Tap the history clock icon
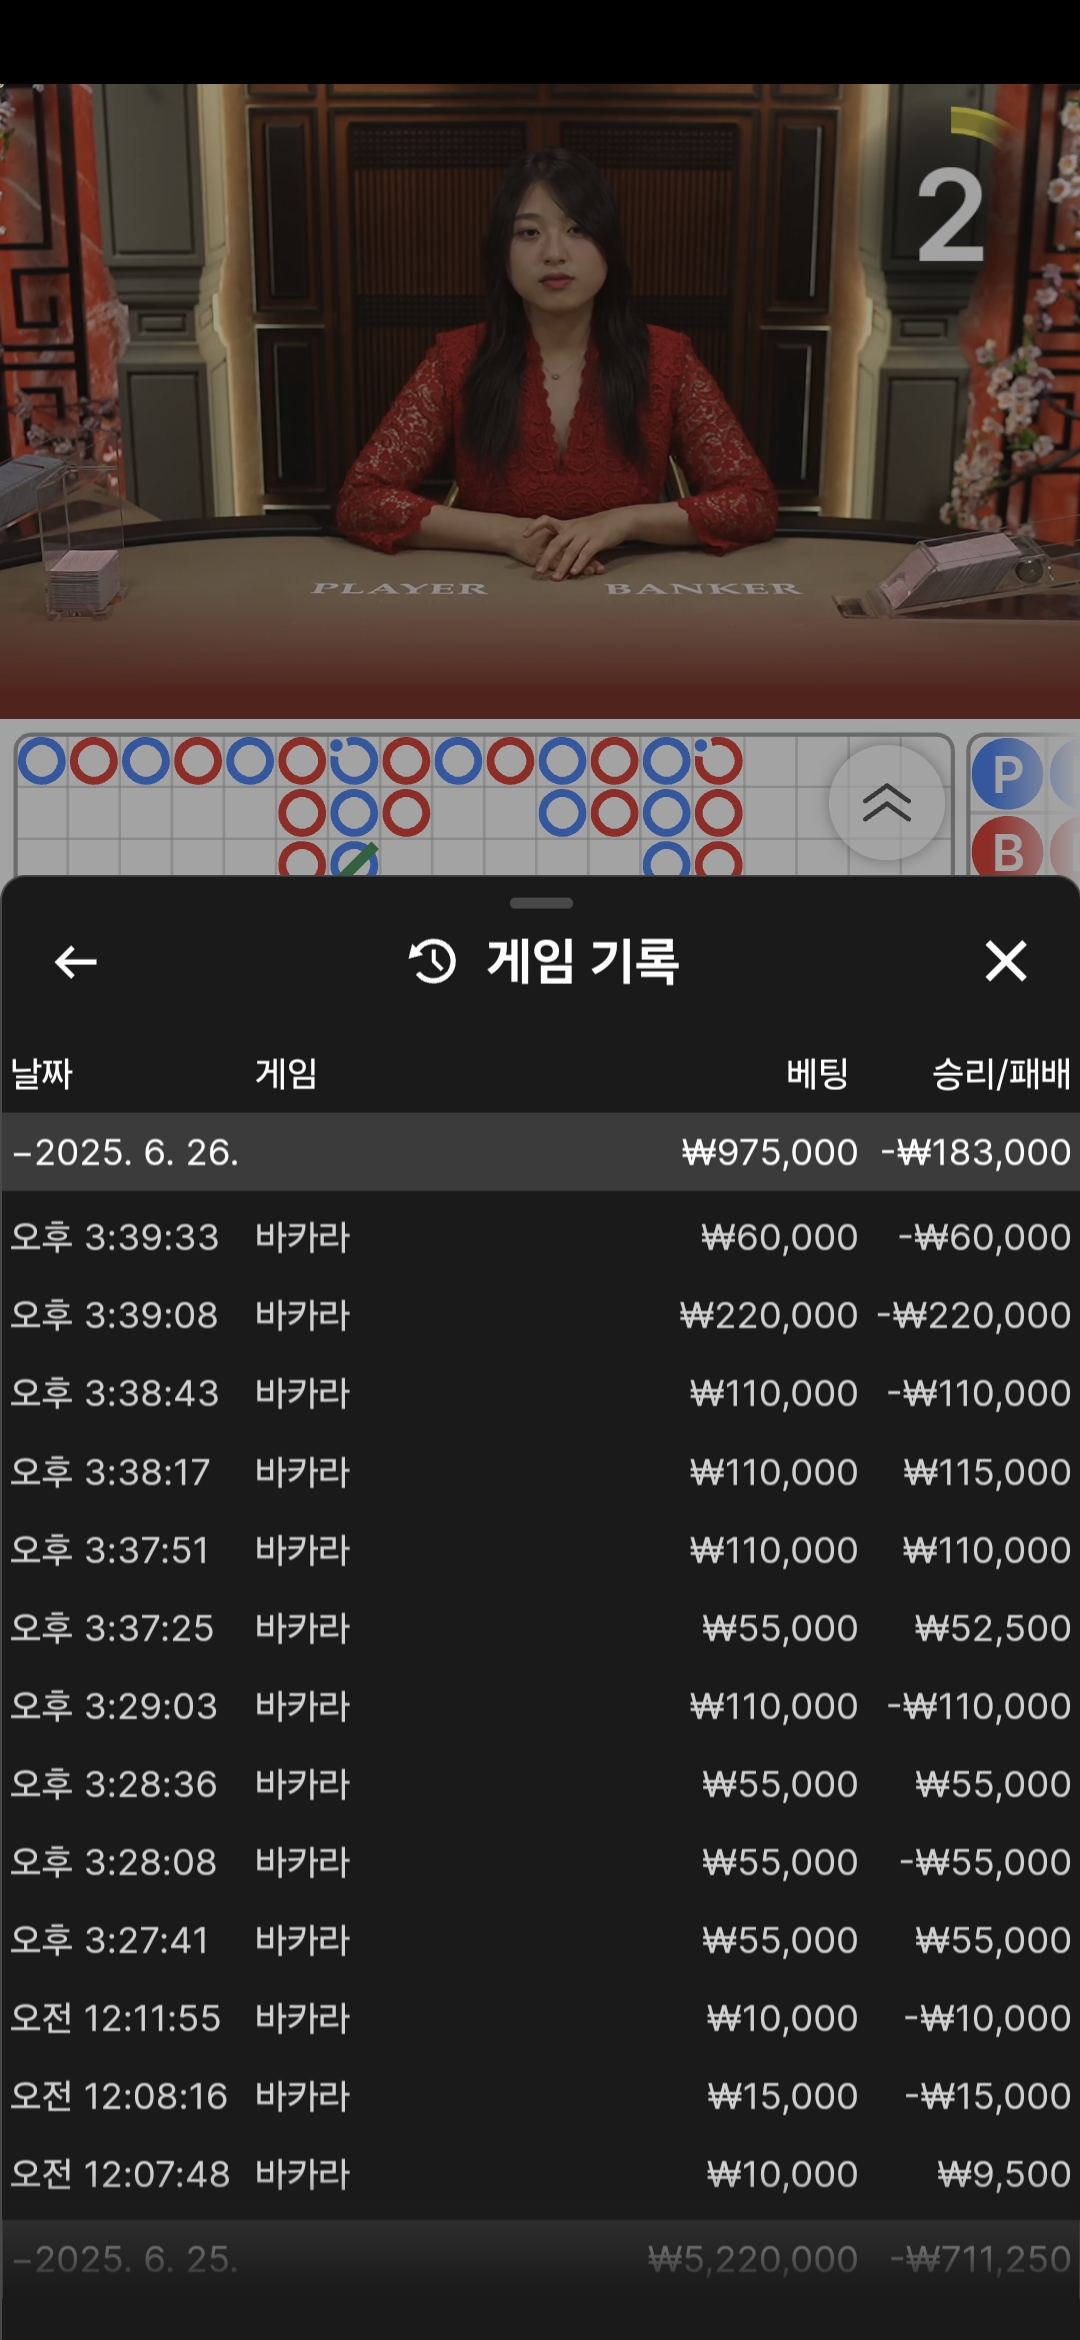This screenshot has height=2340, width=1080. click(432, 962)
